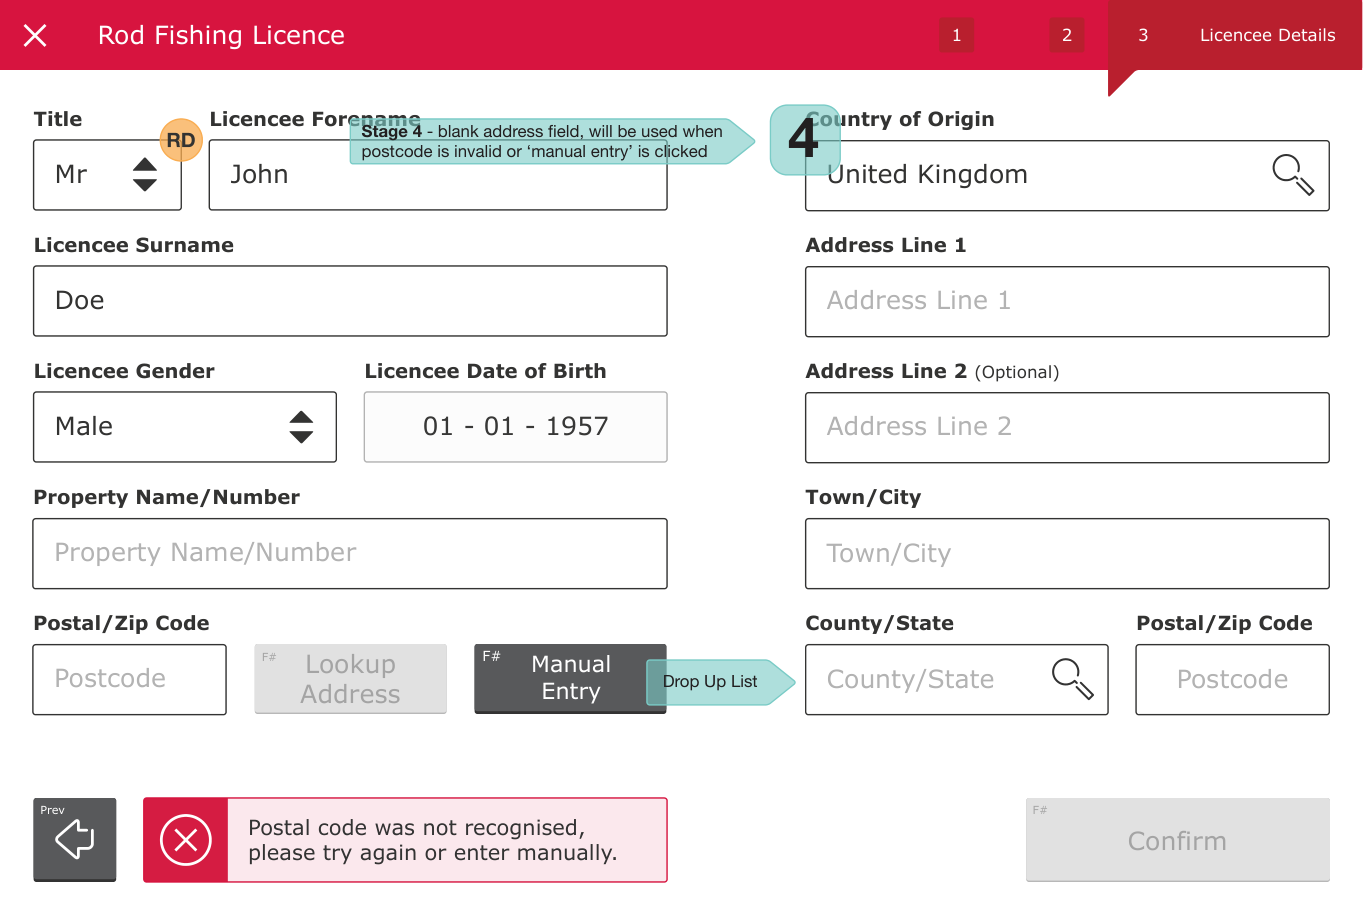
Task: Click the Lookup Address button
Action: point(350,679)
